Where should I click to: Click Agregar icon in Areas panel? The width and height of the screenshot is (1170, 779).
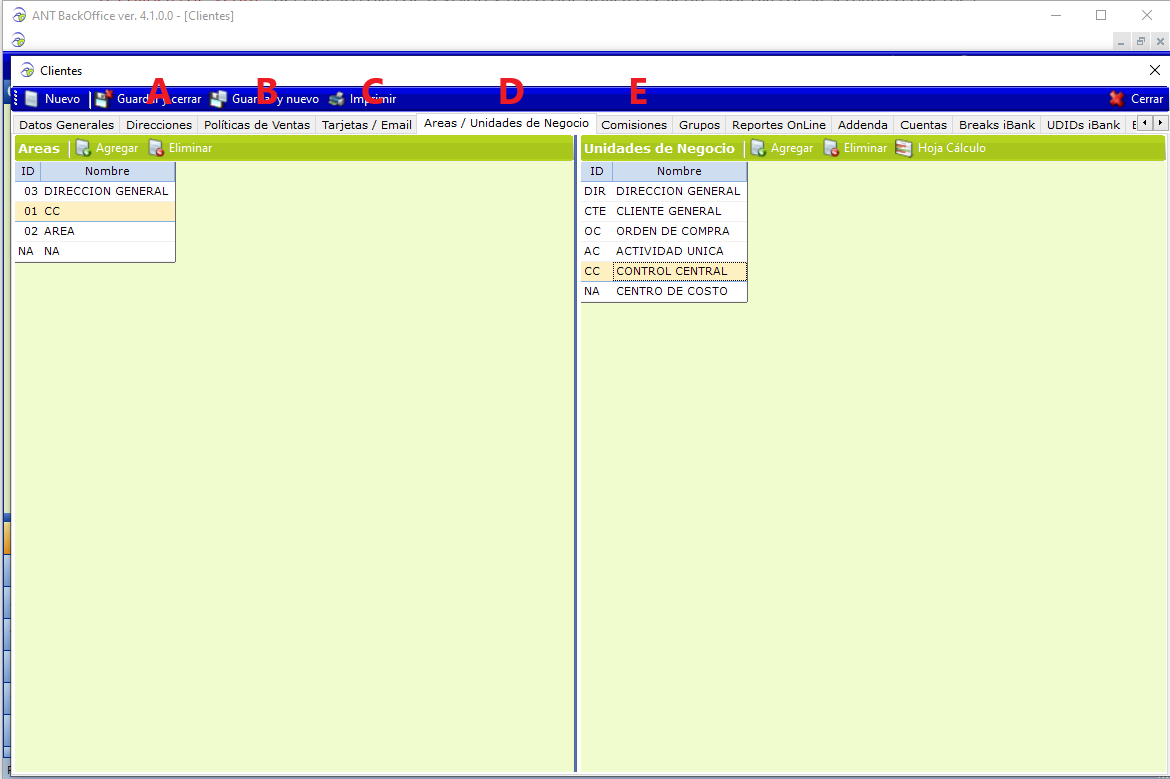click(84, 148)
